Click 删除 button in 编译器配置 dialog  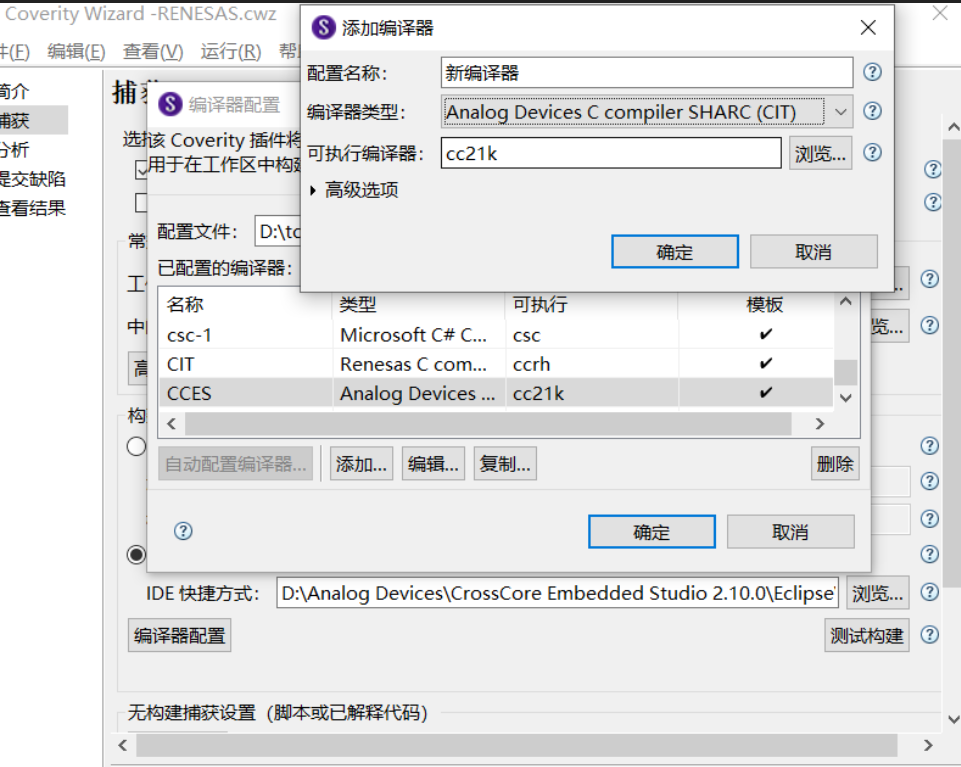point(835,464)
